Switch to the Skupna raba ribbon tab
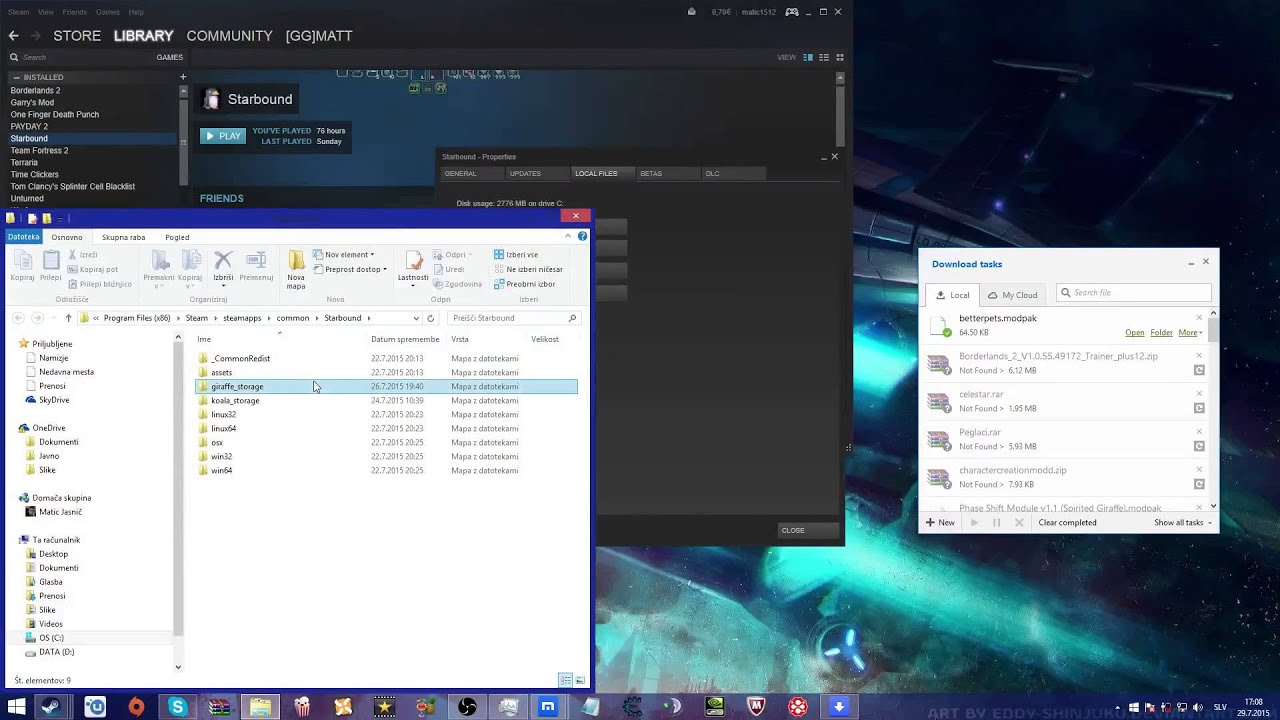Image resolution: width=1280 pixels, height=720 pixels. click(123, 237)
